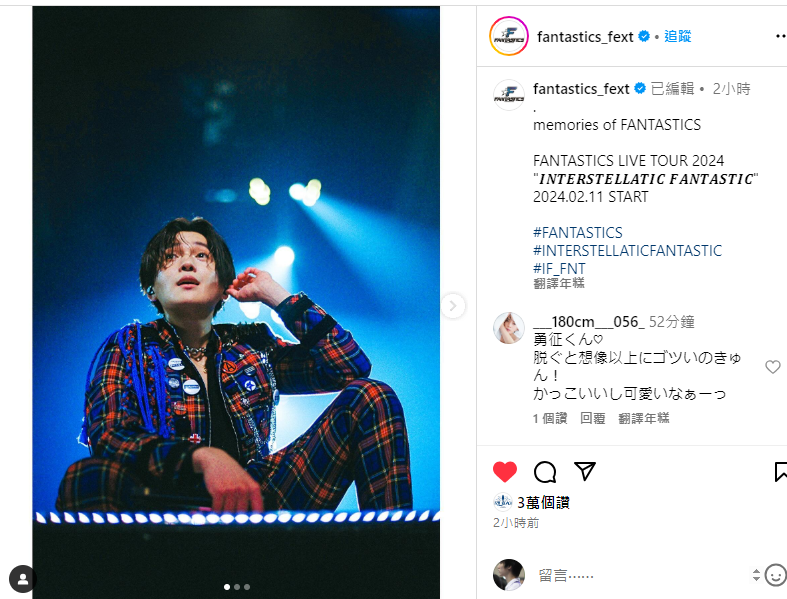Screen dimensions: 787x599
Task: Open the emoji picker smiley icon
Action: [775, 575]
